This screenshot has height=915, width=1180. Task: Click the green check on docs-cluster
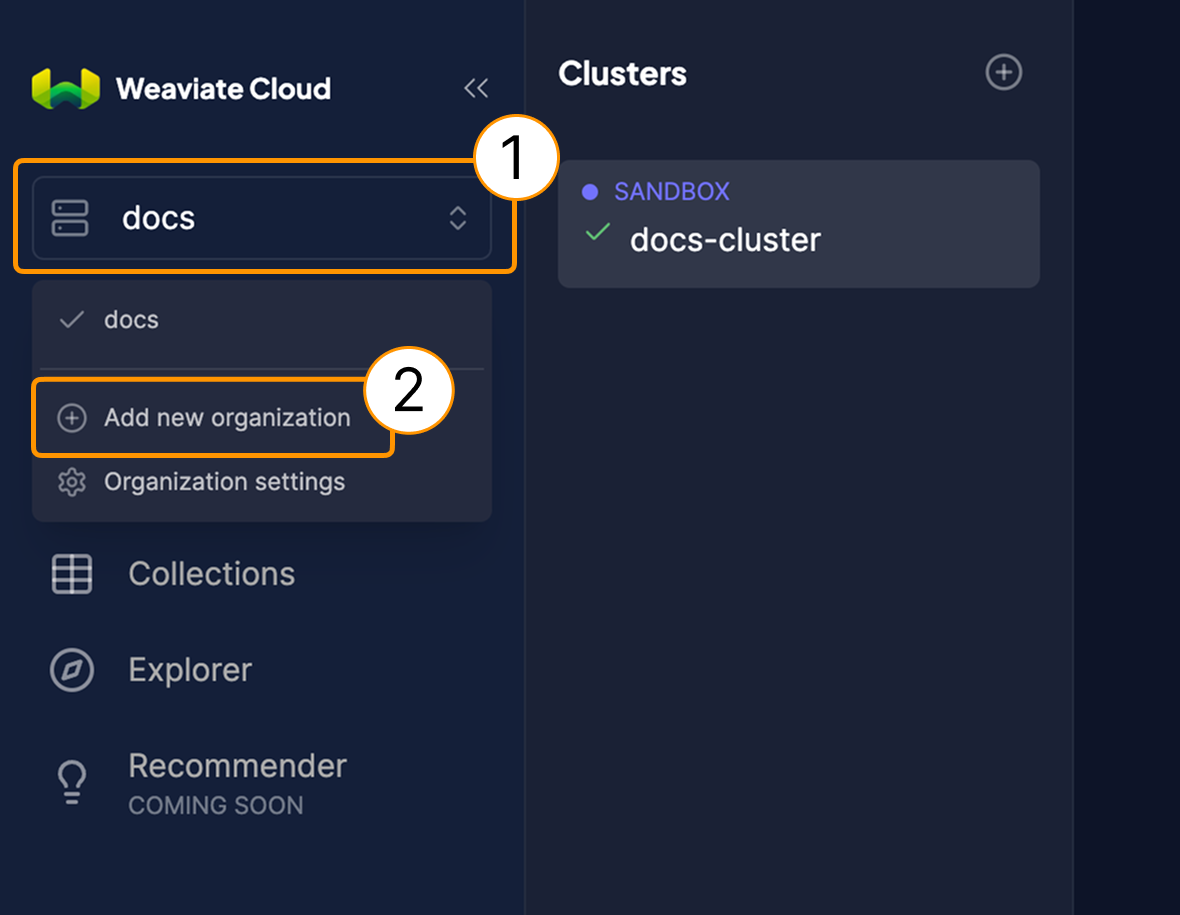point(598,233)
